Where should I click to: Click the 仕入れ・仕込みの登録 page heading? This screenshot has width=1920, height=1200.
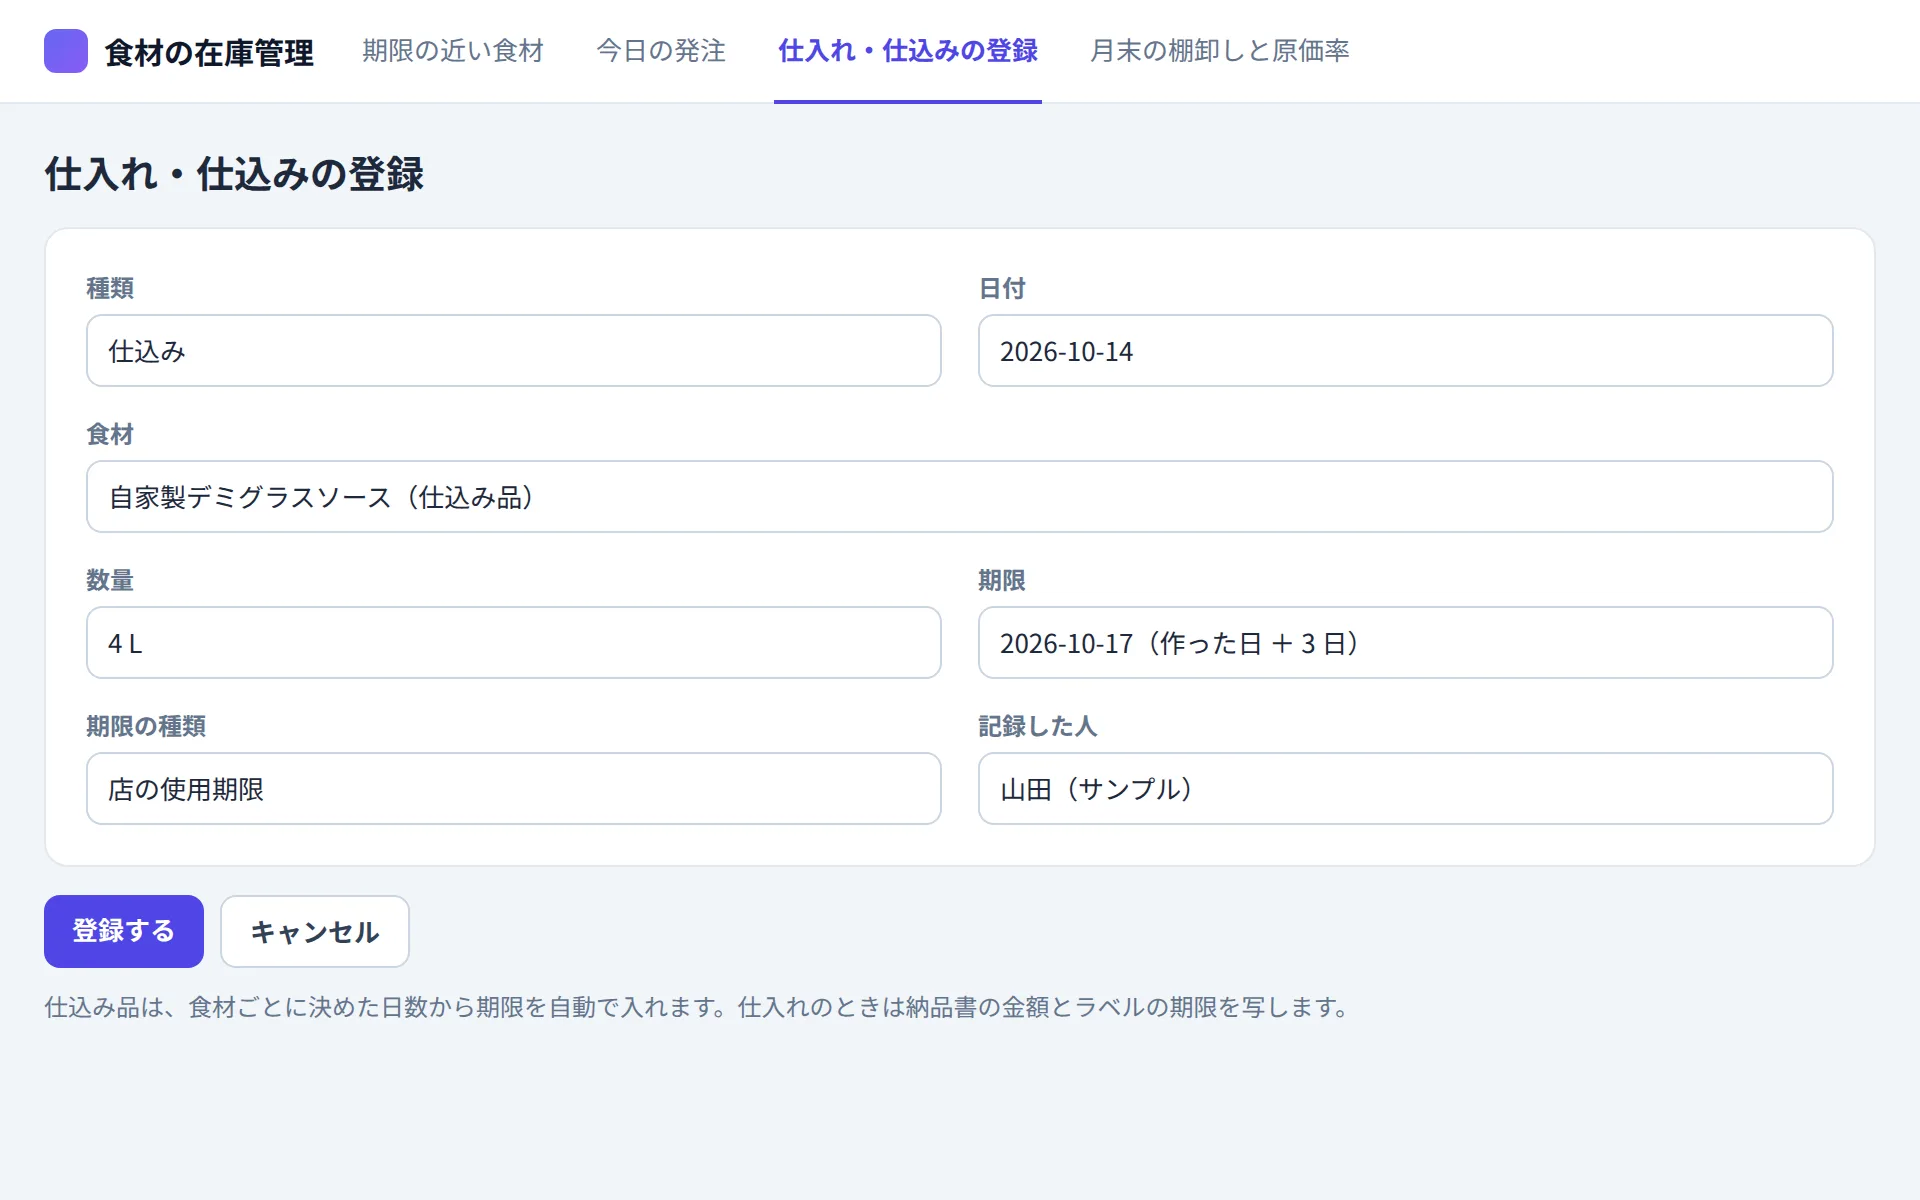point(234,174)
